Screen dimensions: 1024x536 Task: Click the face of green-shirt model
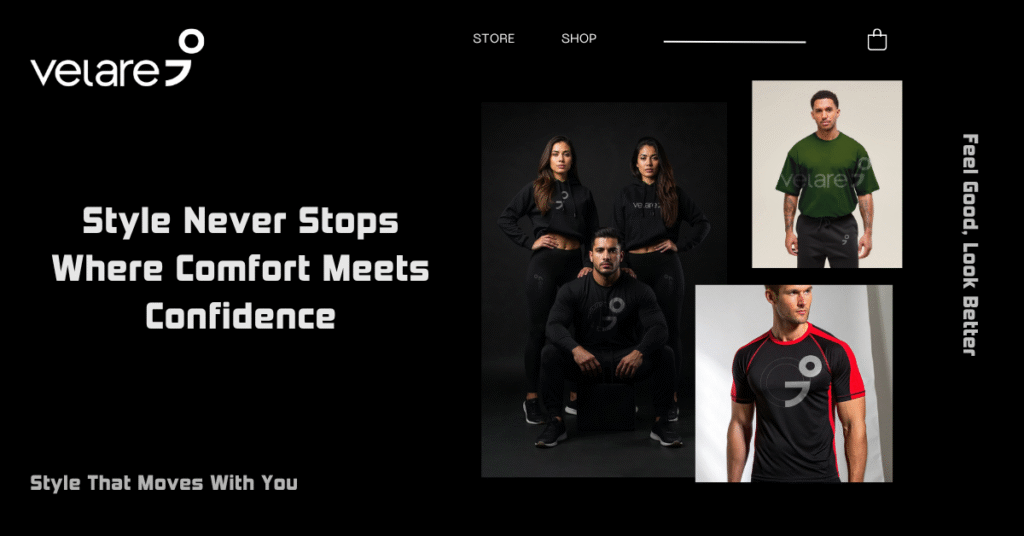point(825,113)
